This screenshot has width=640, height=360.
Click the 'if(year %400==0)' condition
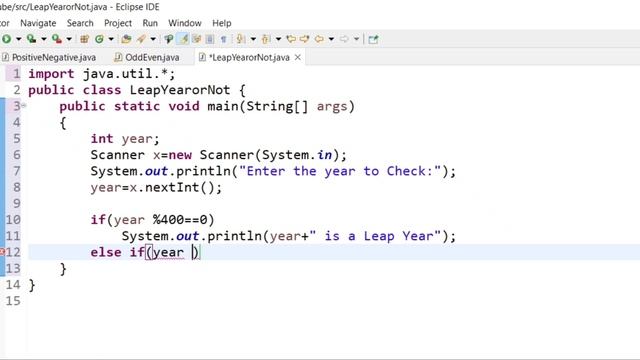coord(152,220)
